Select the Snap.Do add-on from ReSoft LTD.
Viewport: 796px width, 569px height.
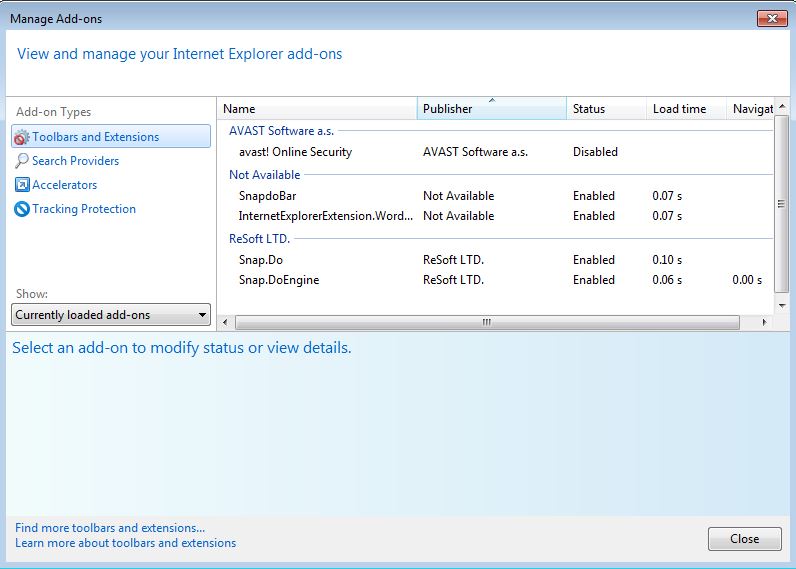[x=261, y=260]
